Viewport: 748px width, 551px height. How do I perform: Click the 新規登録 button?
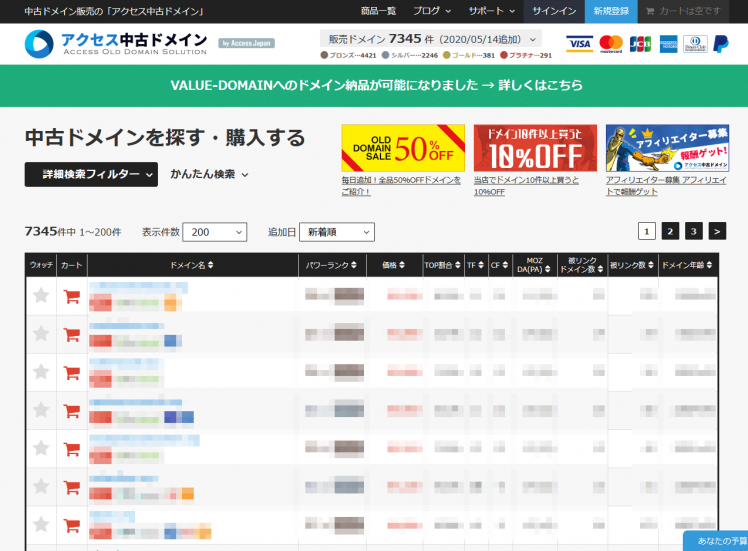(x=611, y=11)
